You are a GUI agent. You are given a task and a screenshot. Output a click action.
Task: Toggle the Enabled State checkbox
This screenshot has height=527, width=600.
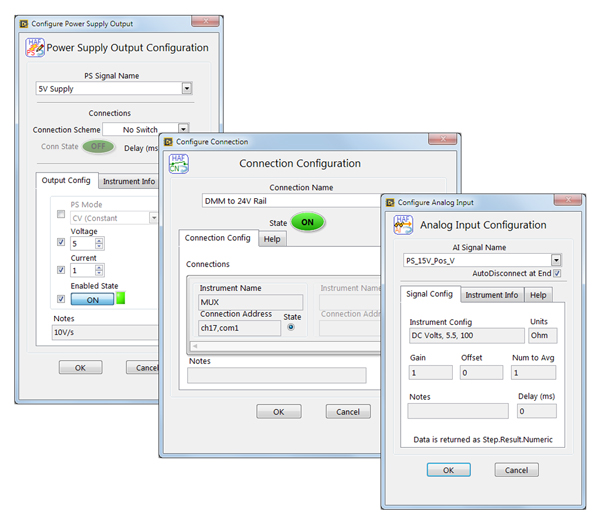[61, 299]
